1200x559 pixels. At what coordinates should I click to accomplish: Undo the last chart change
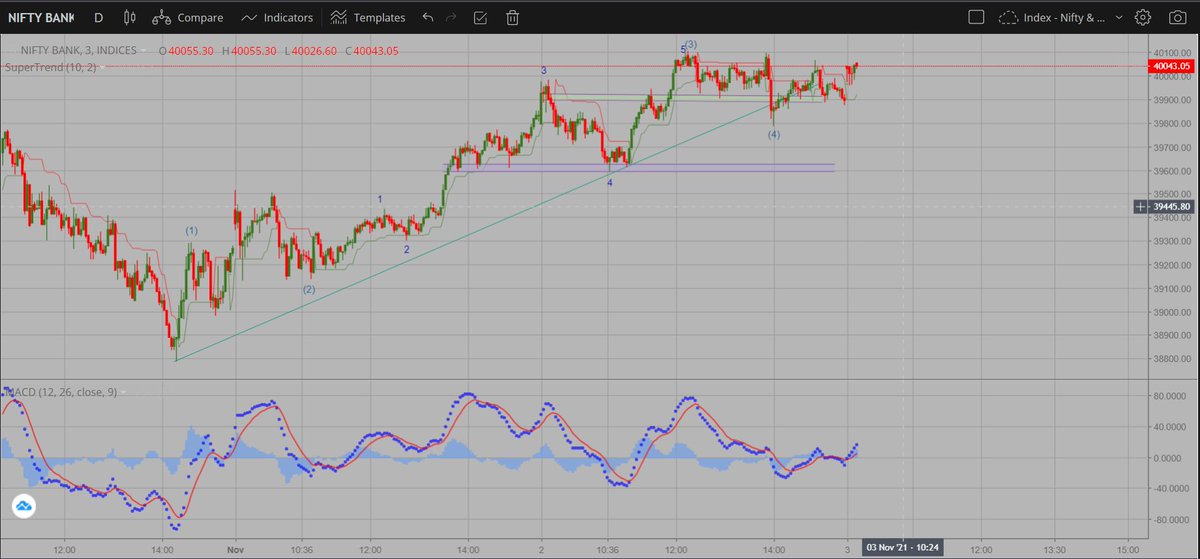click(x=429, y=17)
